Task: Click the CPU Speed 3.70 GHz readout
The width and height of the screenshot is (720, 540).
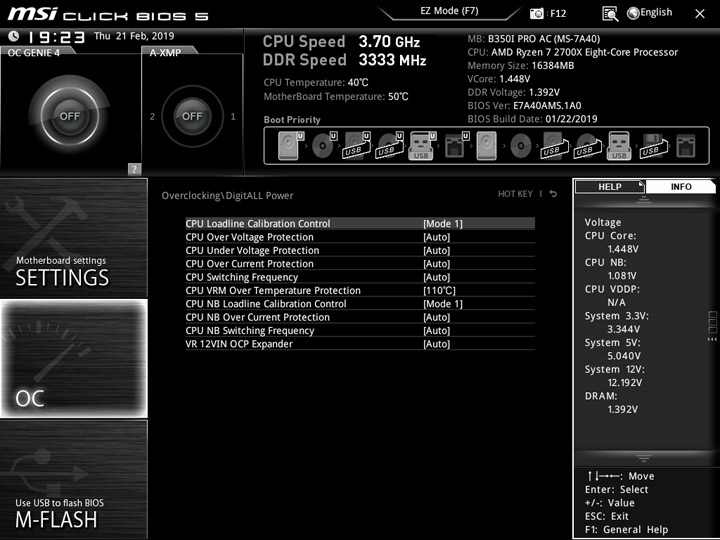Action: (x=341, y=42)
